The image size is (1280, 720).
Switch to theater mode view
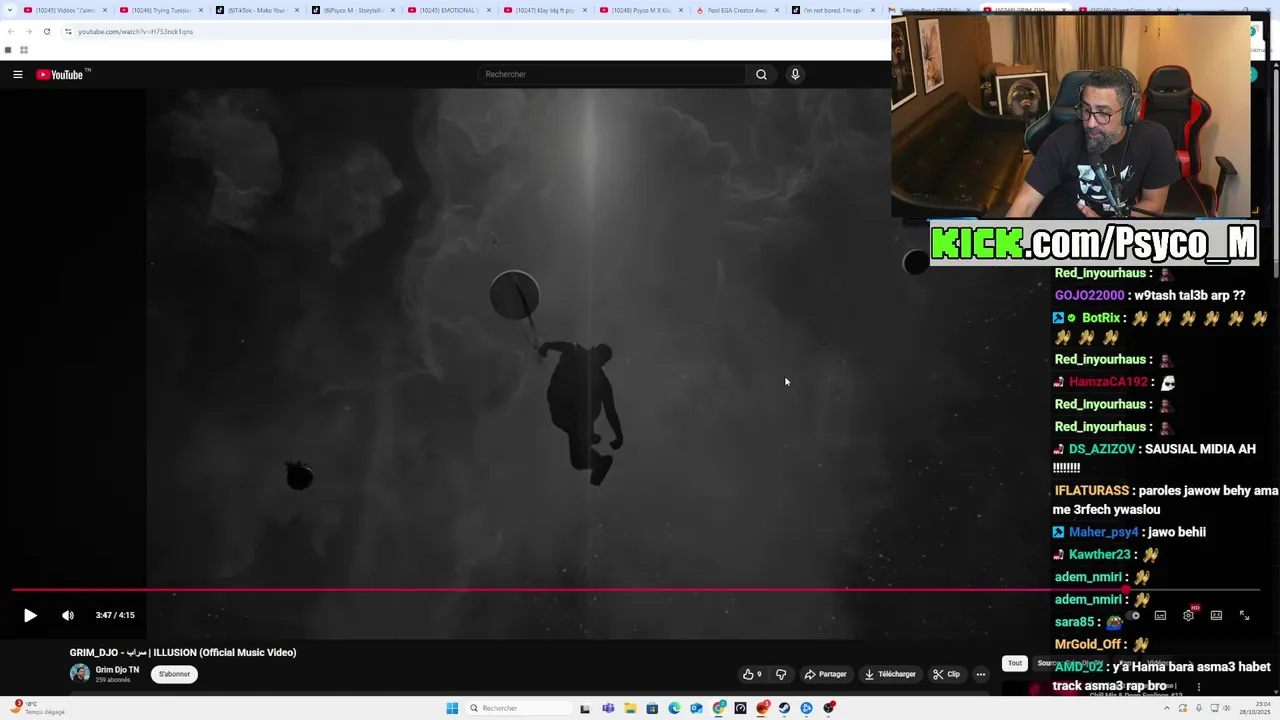pyautogui.click(x=1216, y=616)
